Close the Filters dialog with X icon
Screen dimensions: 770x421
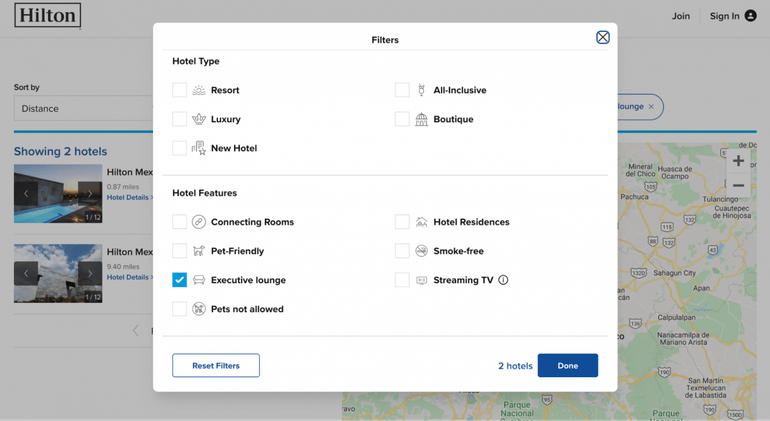(x=602, y=37)
